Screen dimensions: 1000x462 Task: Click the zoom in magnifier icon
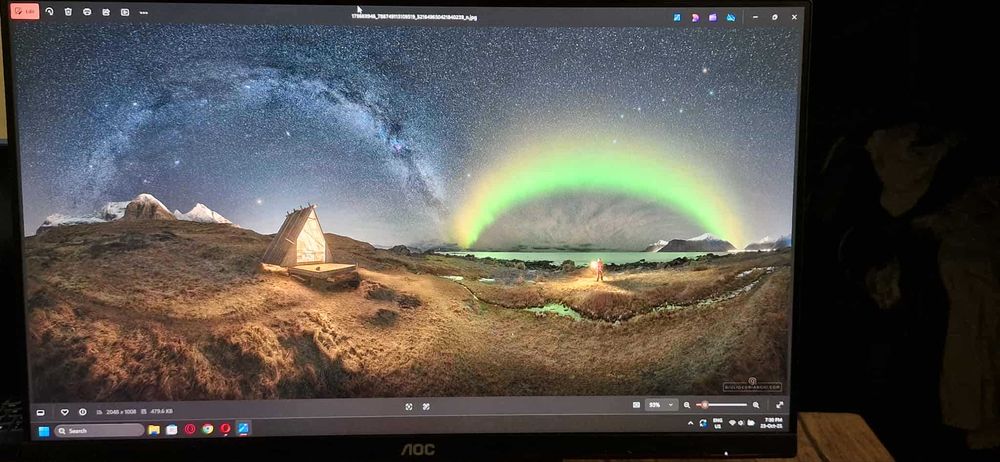click(756, 405)
